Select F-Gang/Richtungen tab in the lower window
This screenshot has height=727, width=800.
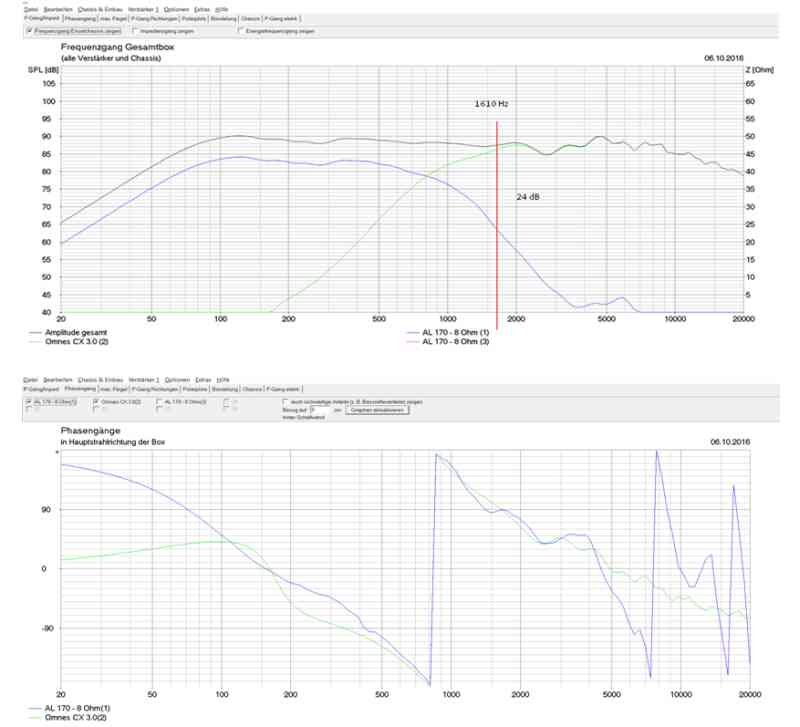click(x=155, y=389)
